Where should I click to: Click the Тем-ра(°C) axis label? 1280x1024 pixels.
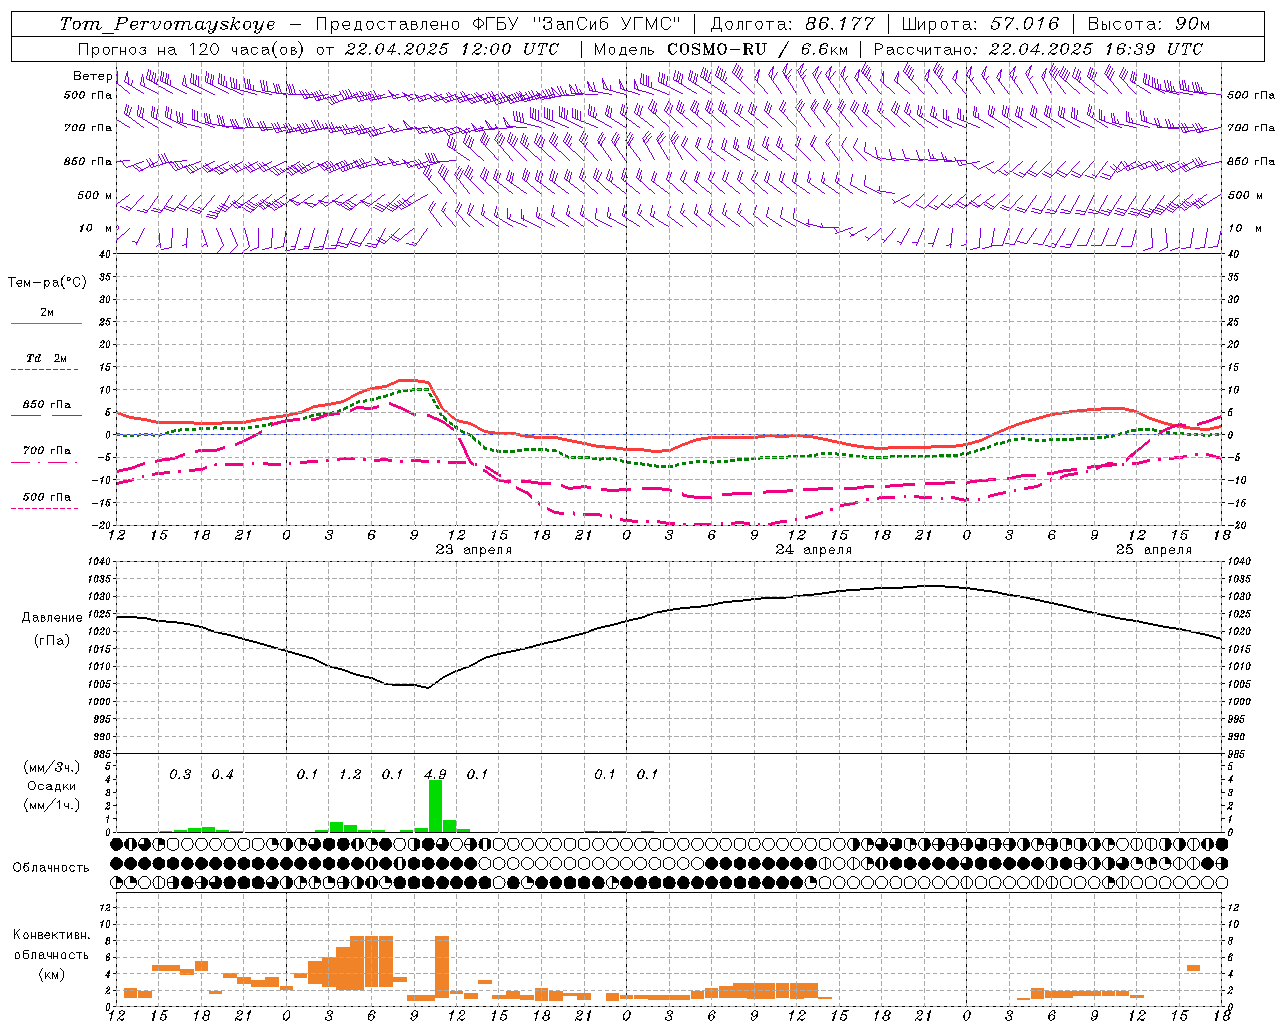pyautogui.click(x=47, y=283)
